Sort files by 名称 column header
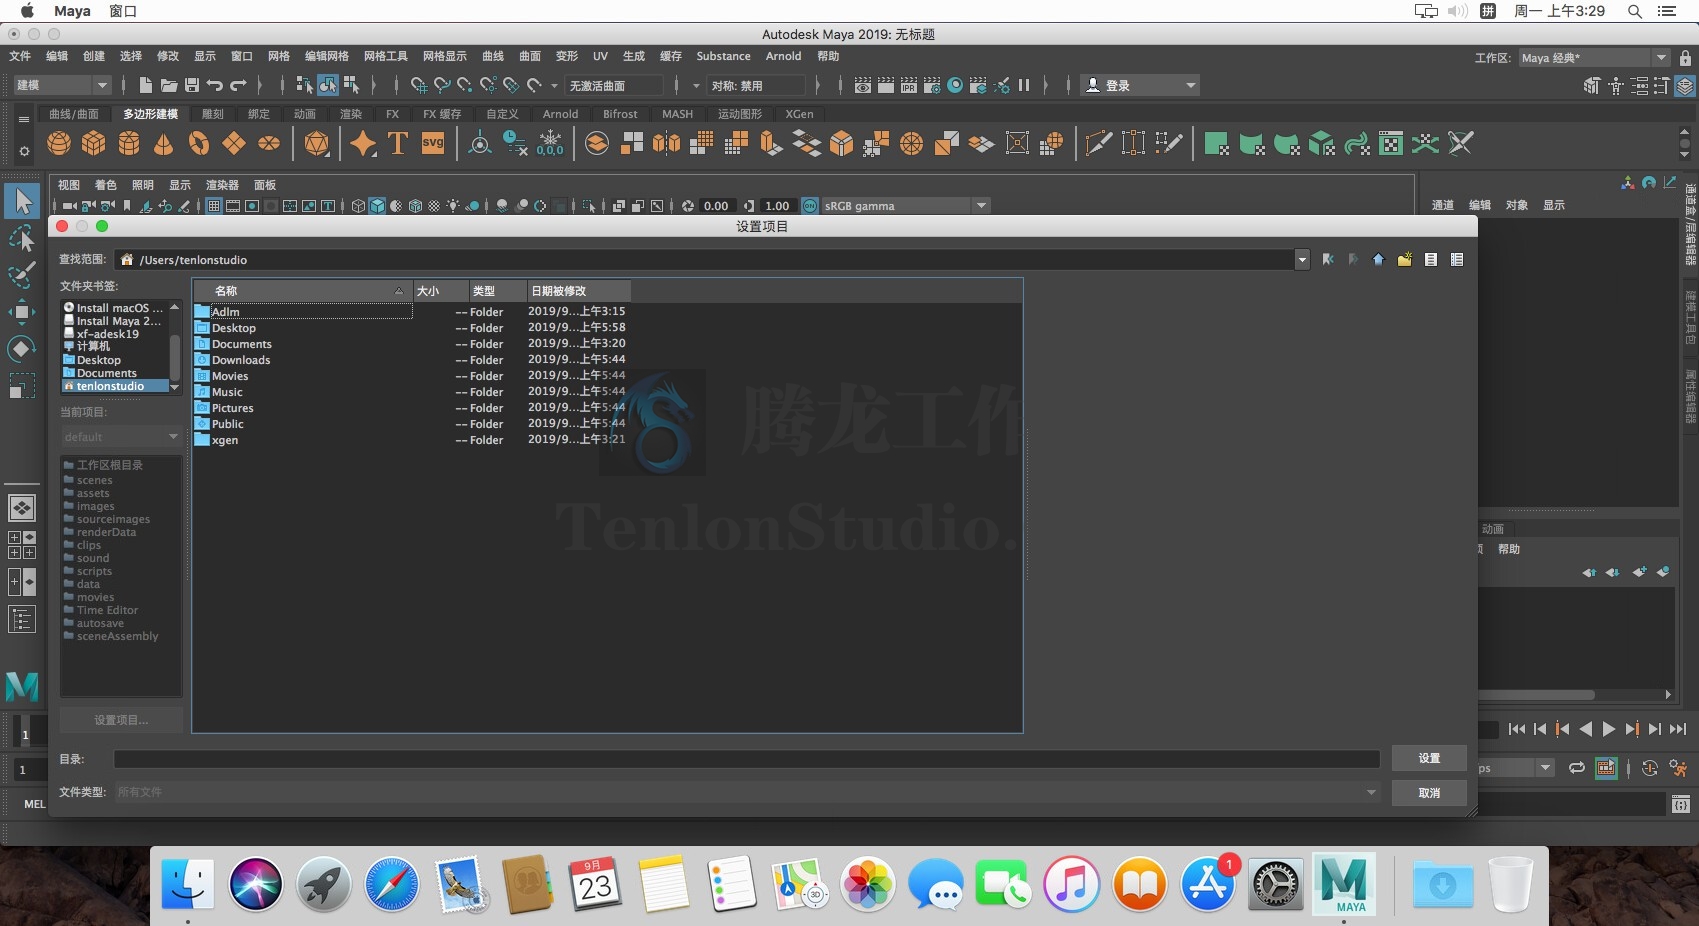This screenshot has width=1699, height=926. pyautogui.click(x=302, y=291)
